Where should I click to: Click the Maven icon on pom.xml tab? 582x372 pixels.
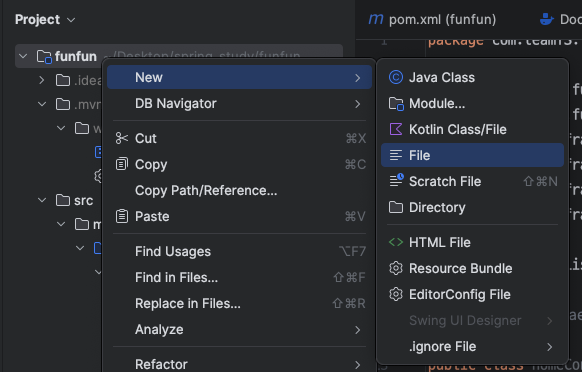(x=376, y=19)
